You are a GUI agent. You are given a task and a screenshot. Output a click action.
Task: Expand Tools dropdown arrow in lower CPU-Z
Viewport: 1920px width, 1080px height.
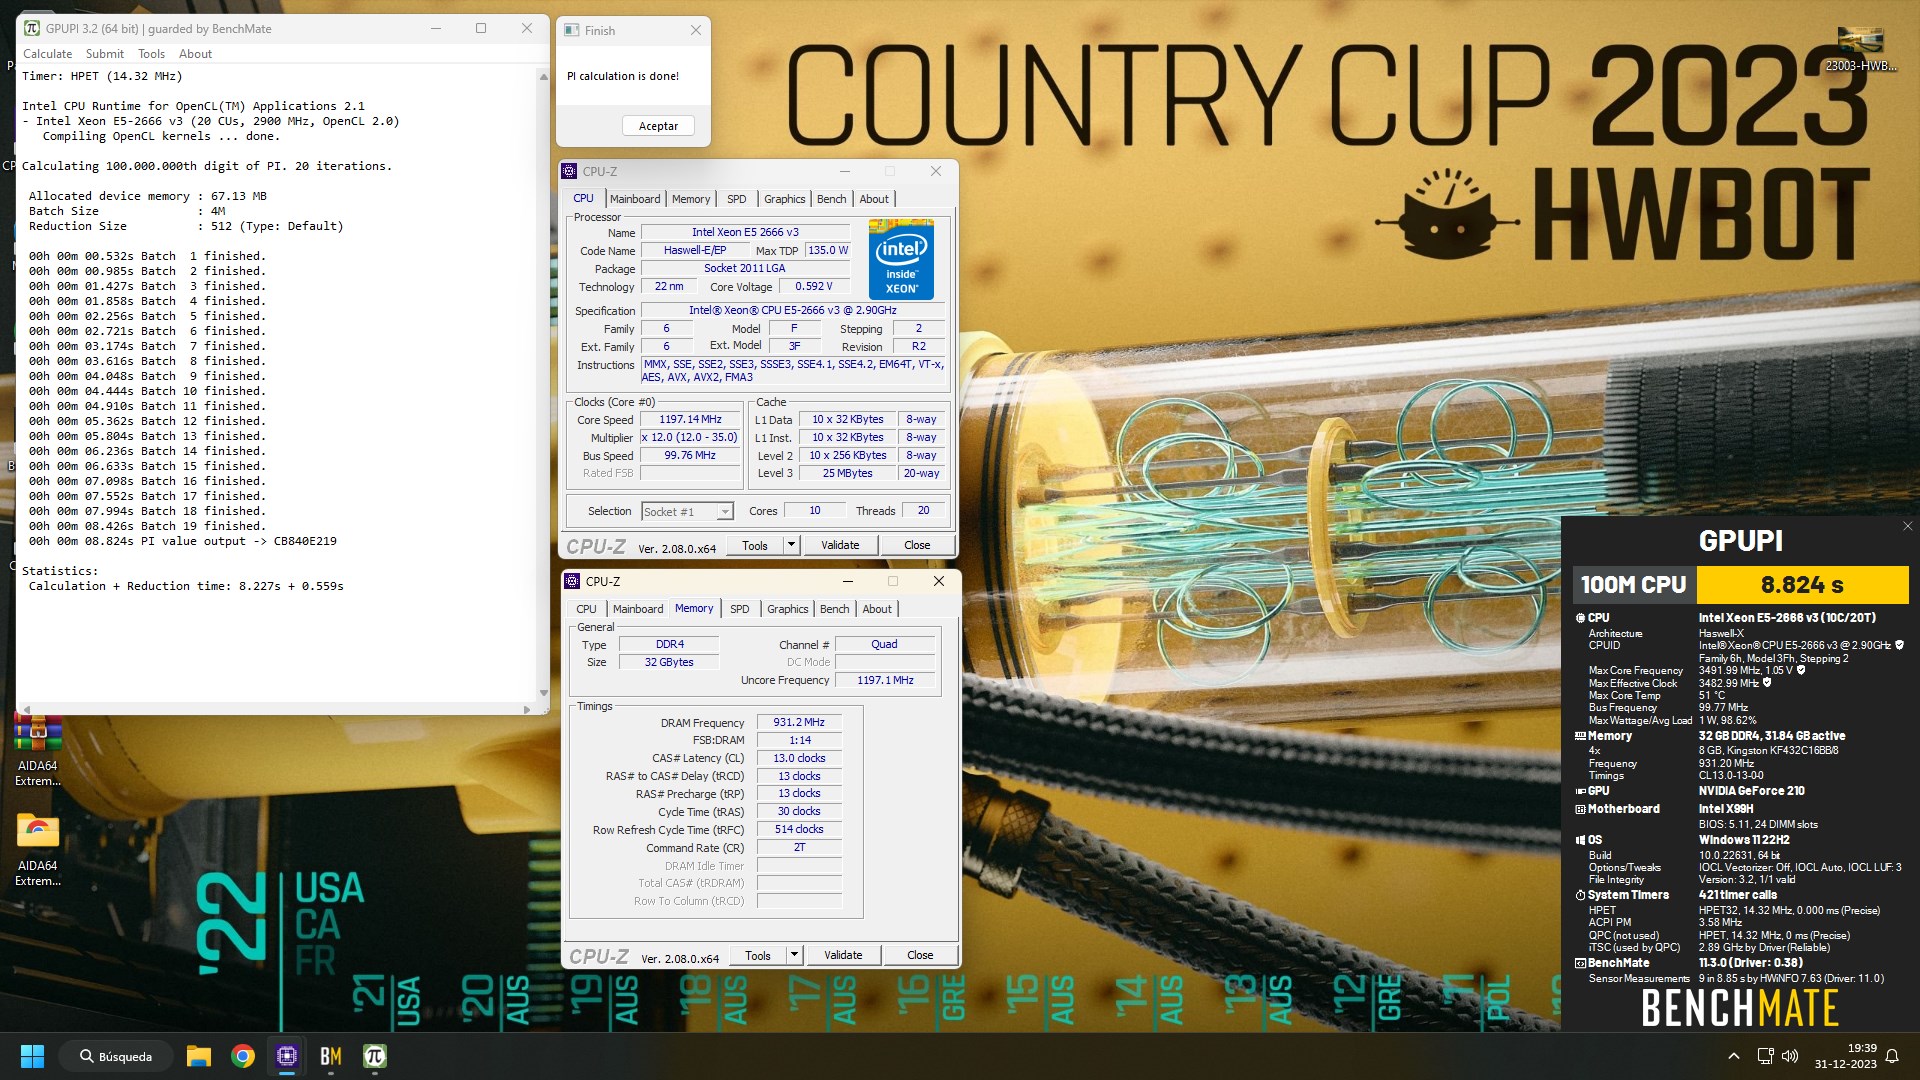[794, 955]
